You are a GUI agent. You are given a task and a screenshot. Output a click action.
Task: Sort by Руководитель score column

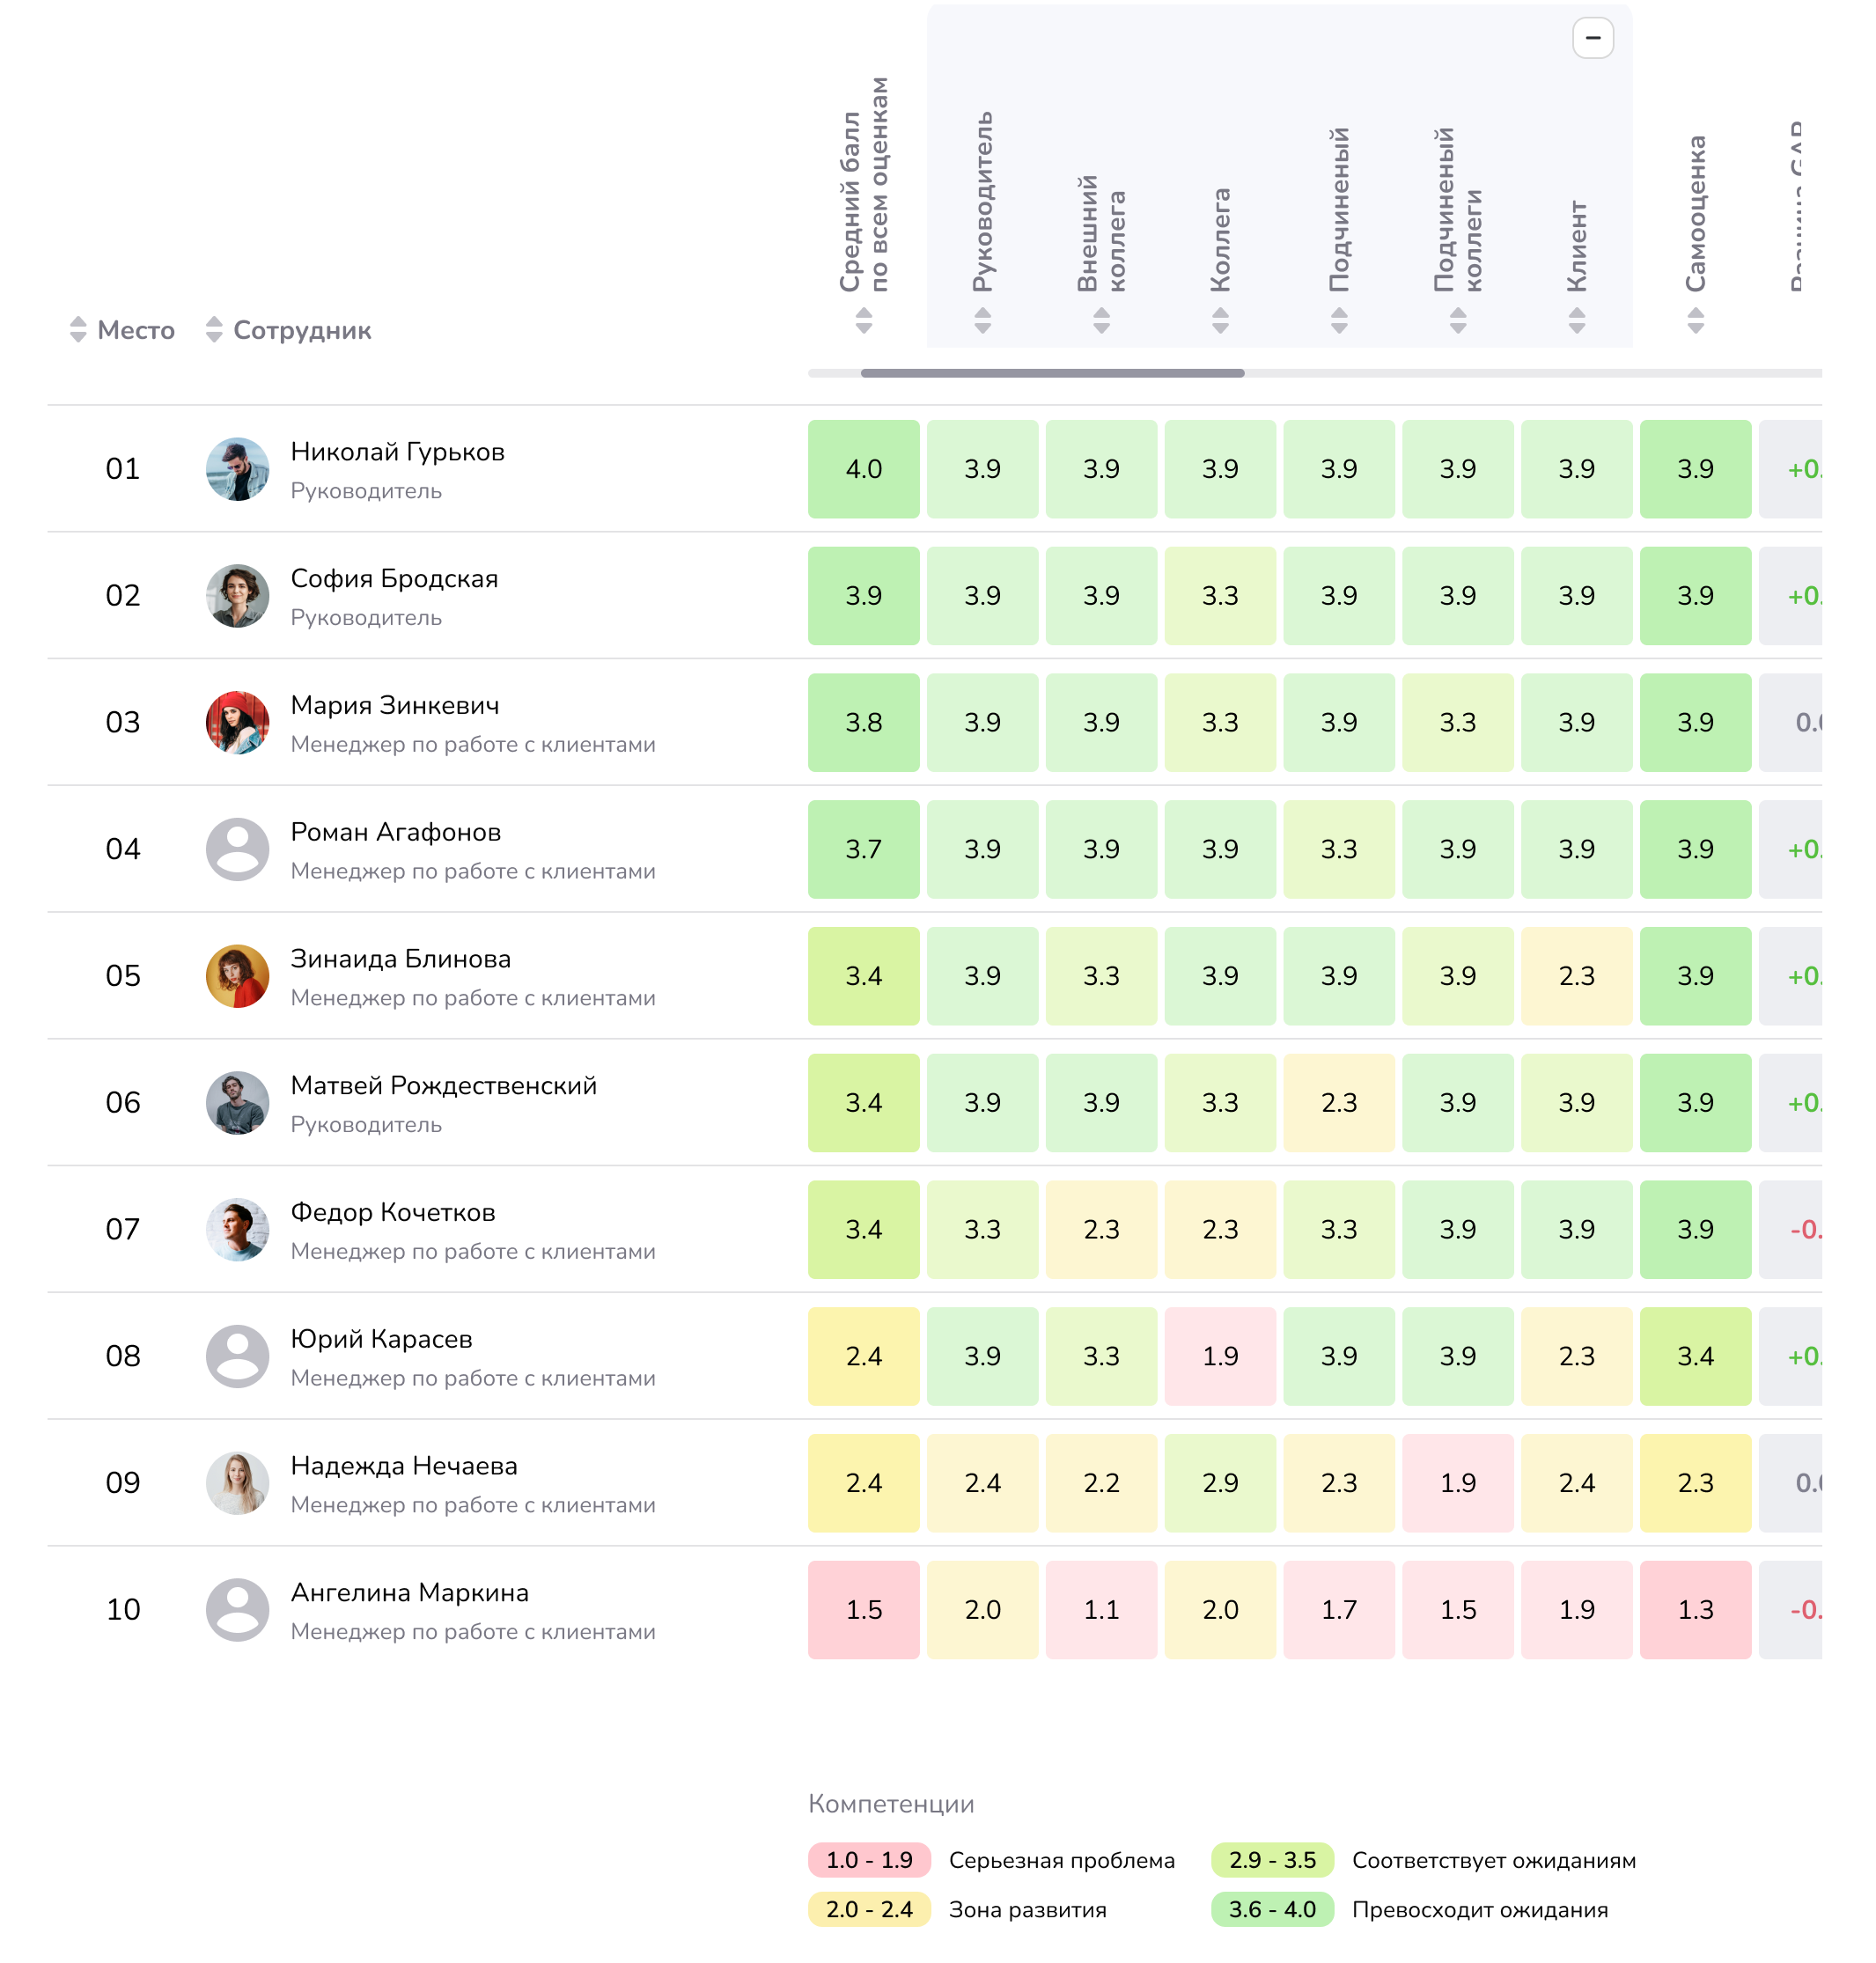982,321
